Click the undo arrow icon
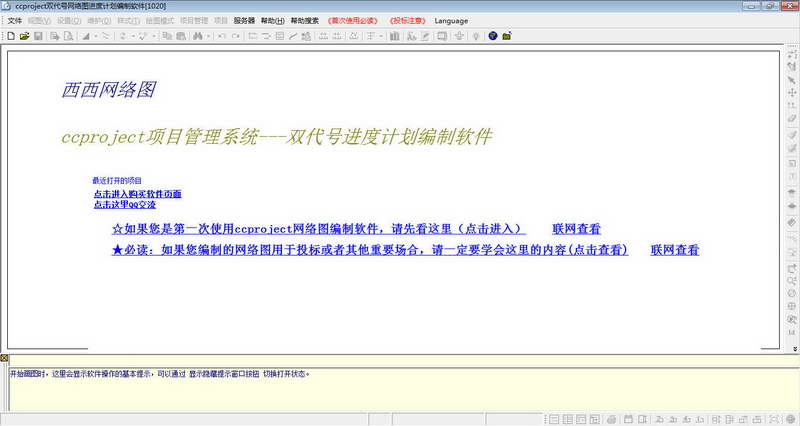The height and width of the screenshot is (426, 800). pos(222,36)
